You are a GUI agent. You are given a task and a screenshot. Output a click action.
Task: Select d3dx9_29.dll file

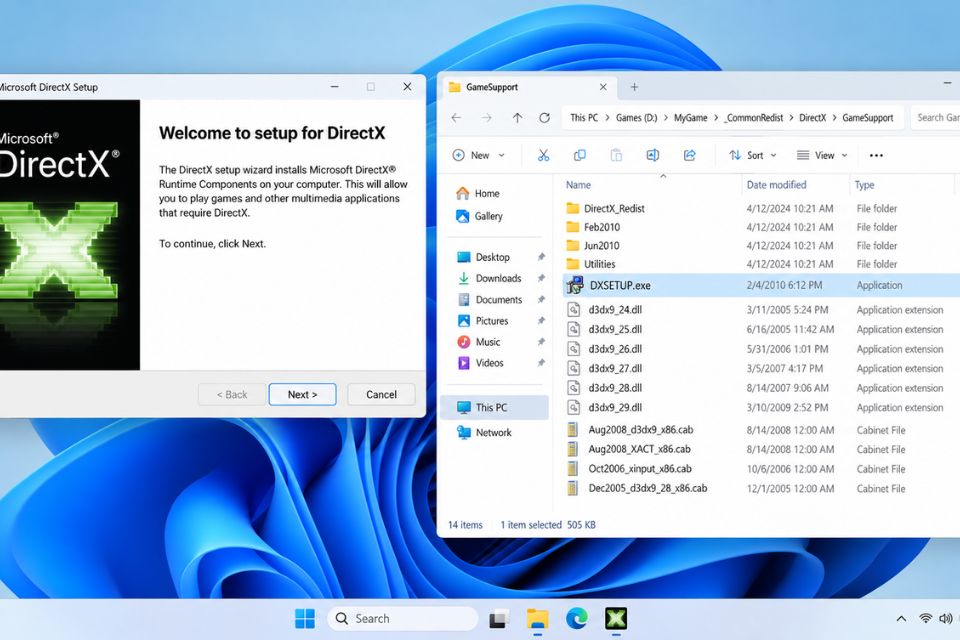pyautogui.click(x=615, y=408)
